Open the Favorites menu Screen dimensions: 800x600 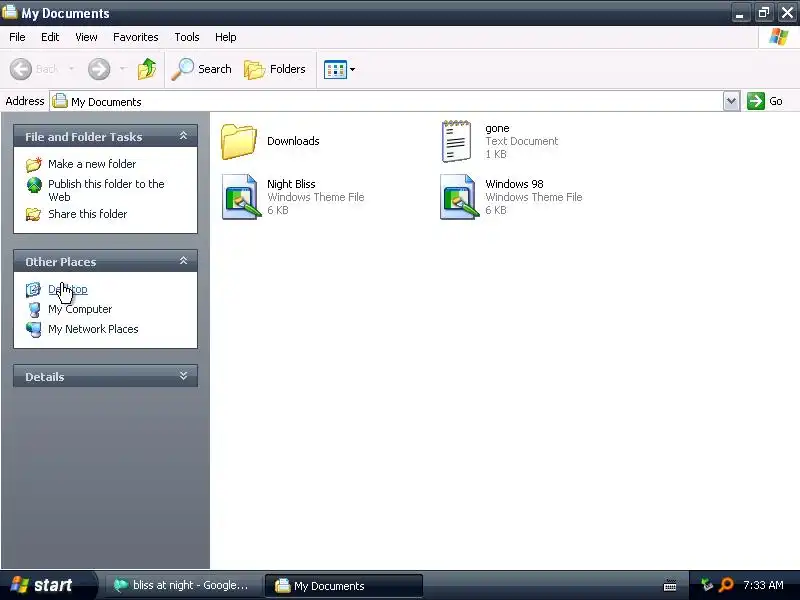[x=136, y=37]
